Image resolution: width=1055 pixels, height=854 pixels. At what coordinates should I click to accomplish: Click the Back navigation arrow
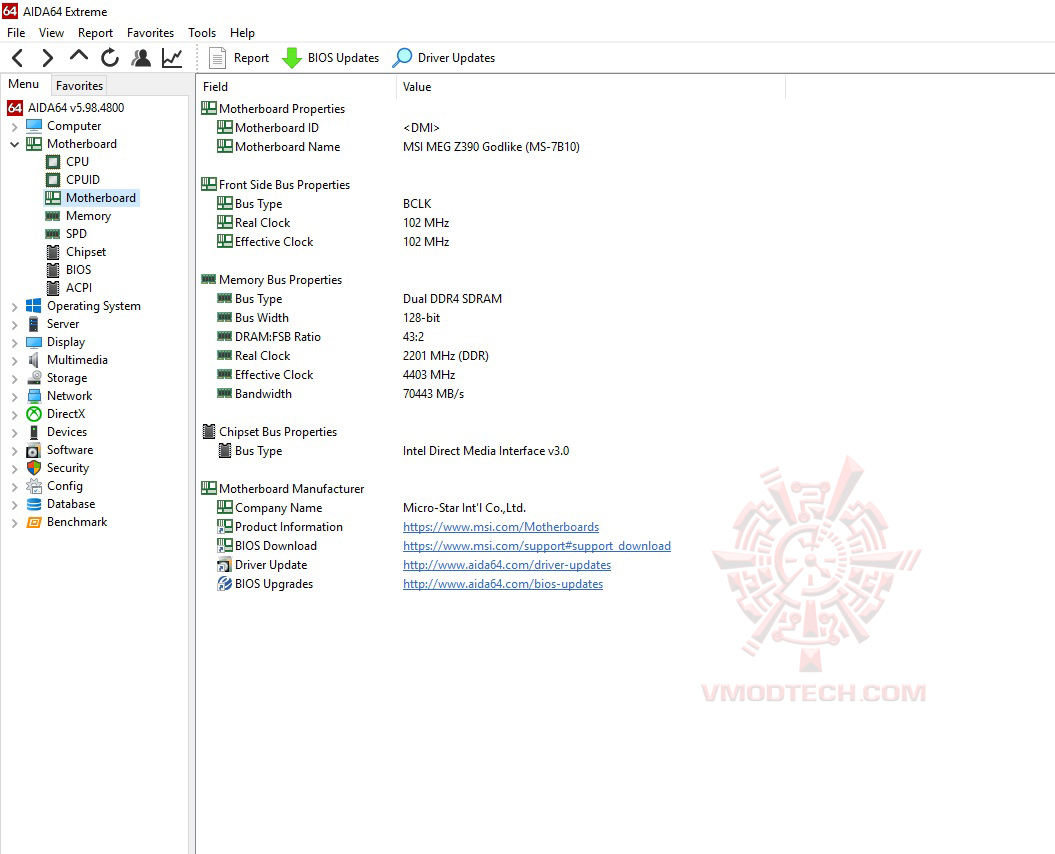pos(18,58)
